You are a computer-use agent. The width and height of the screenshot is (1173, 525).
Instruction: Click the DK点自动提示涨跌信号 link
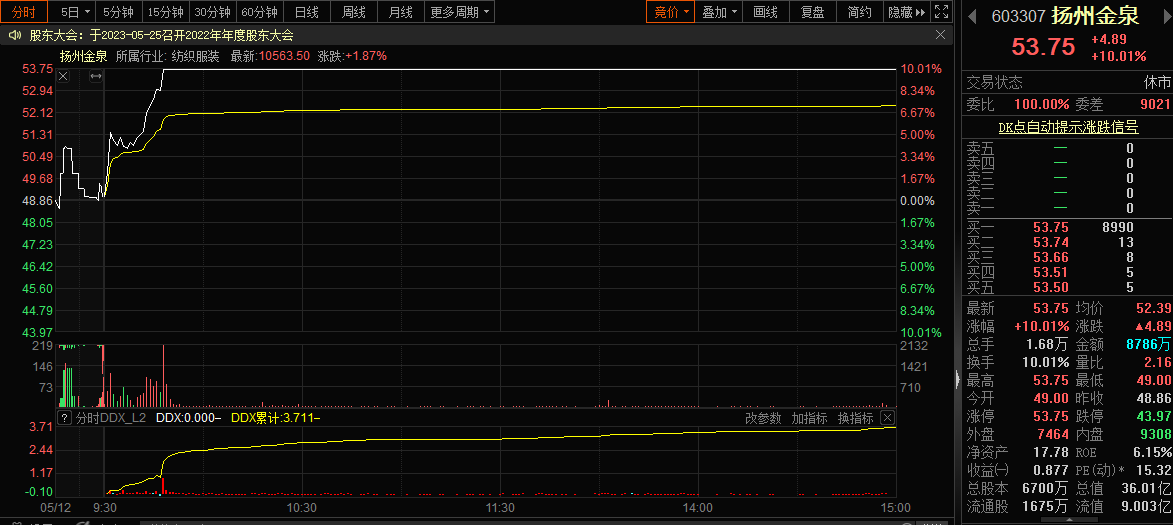[1067, 127]
